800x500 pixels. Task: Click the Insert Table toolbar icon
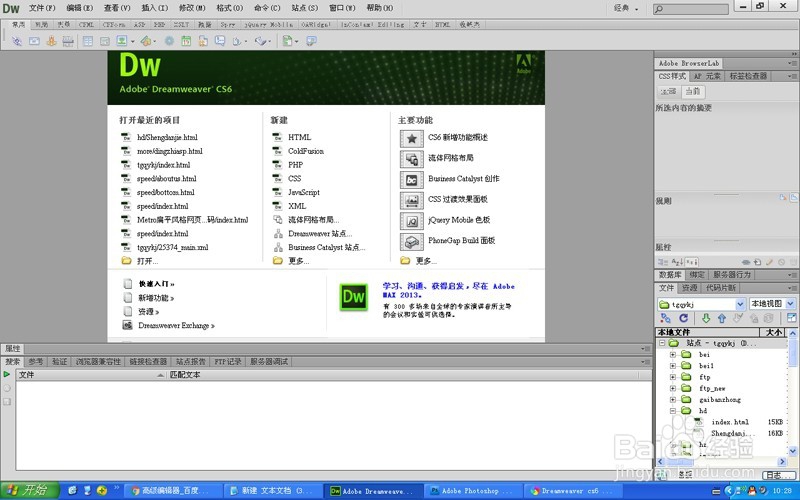click(88, 41)
